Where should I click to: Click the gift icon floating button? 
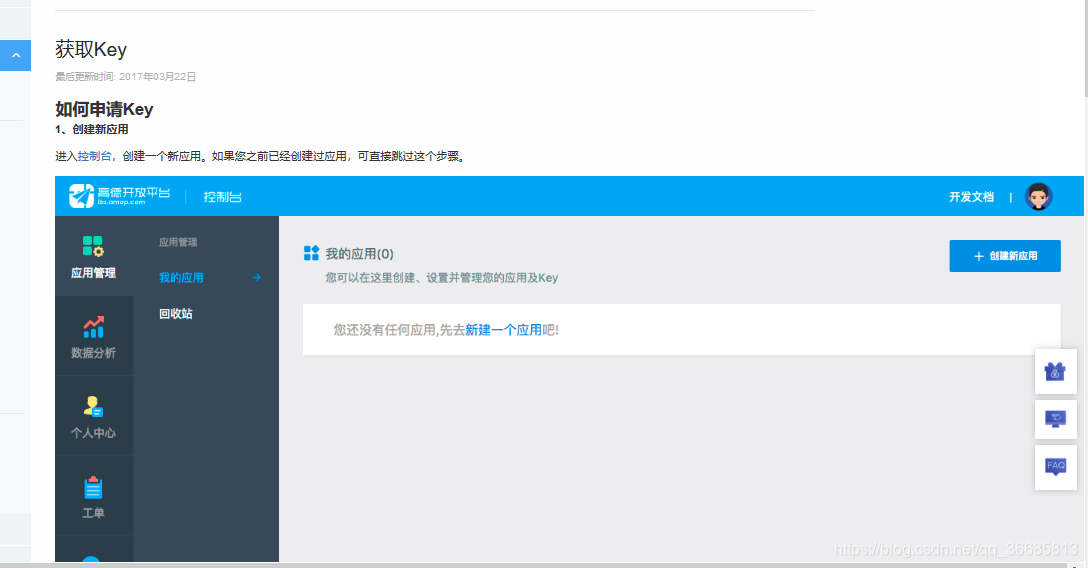pos(1055,372)
